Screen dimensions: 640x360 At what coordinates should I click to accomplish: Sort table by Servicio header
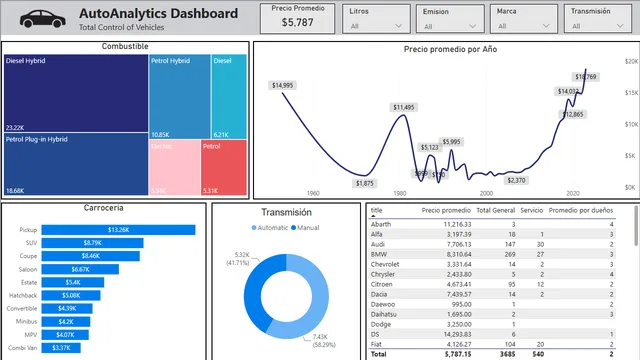pos(531,211)
